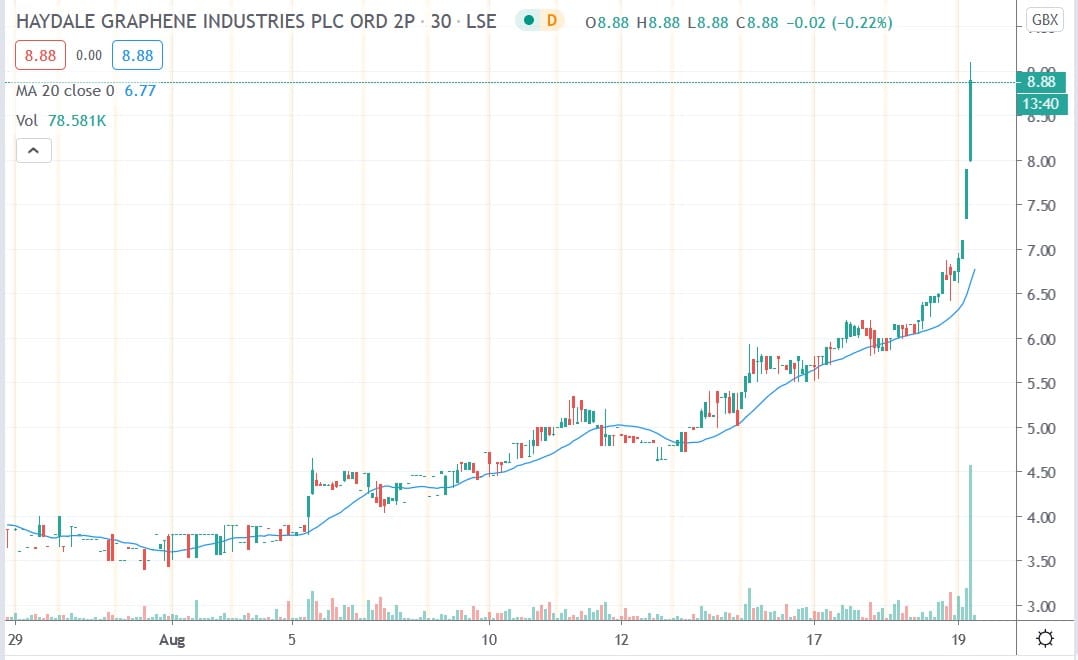The height and width of the screenshot is (660, 1078).
Task: Click the 17 date label on time axis
Action: tap(814, 640)
